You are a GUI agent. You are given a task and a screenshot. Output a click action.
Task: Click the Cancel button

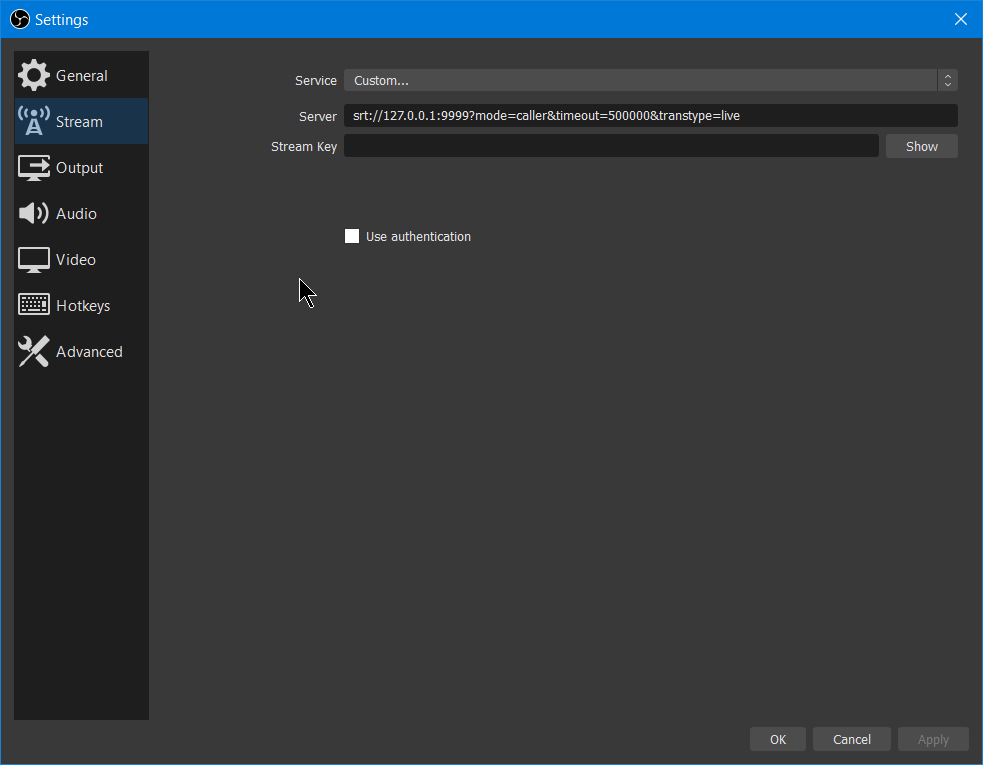(851, 739)
